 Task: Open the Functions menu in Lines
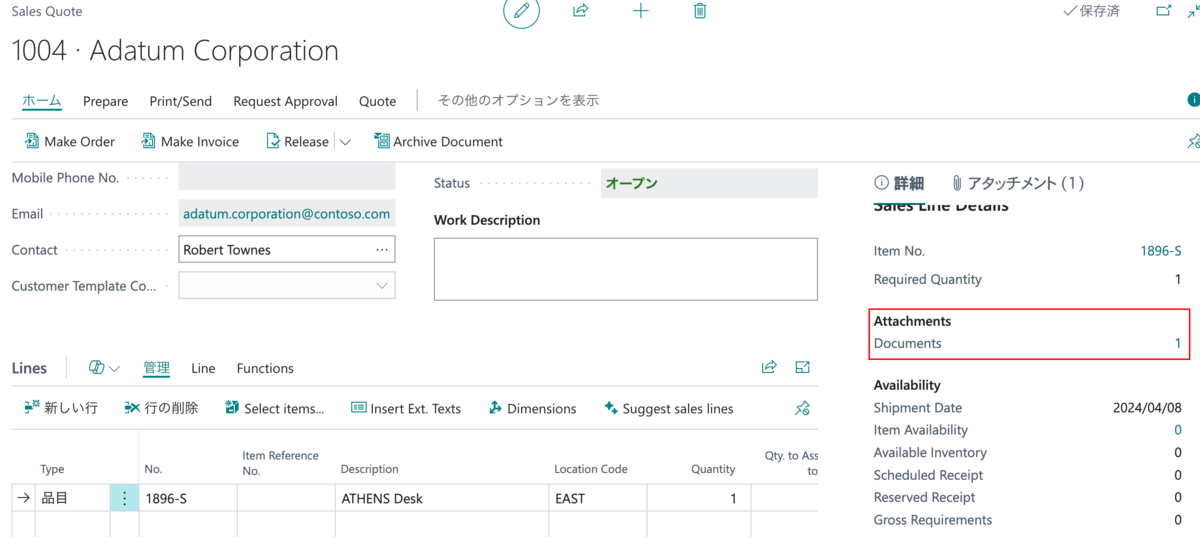[x=265, y=368]
